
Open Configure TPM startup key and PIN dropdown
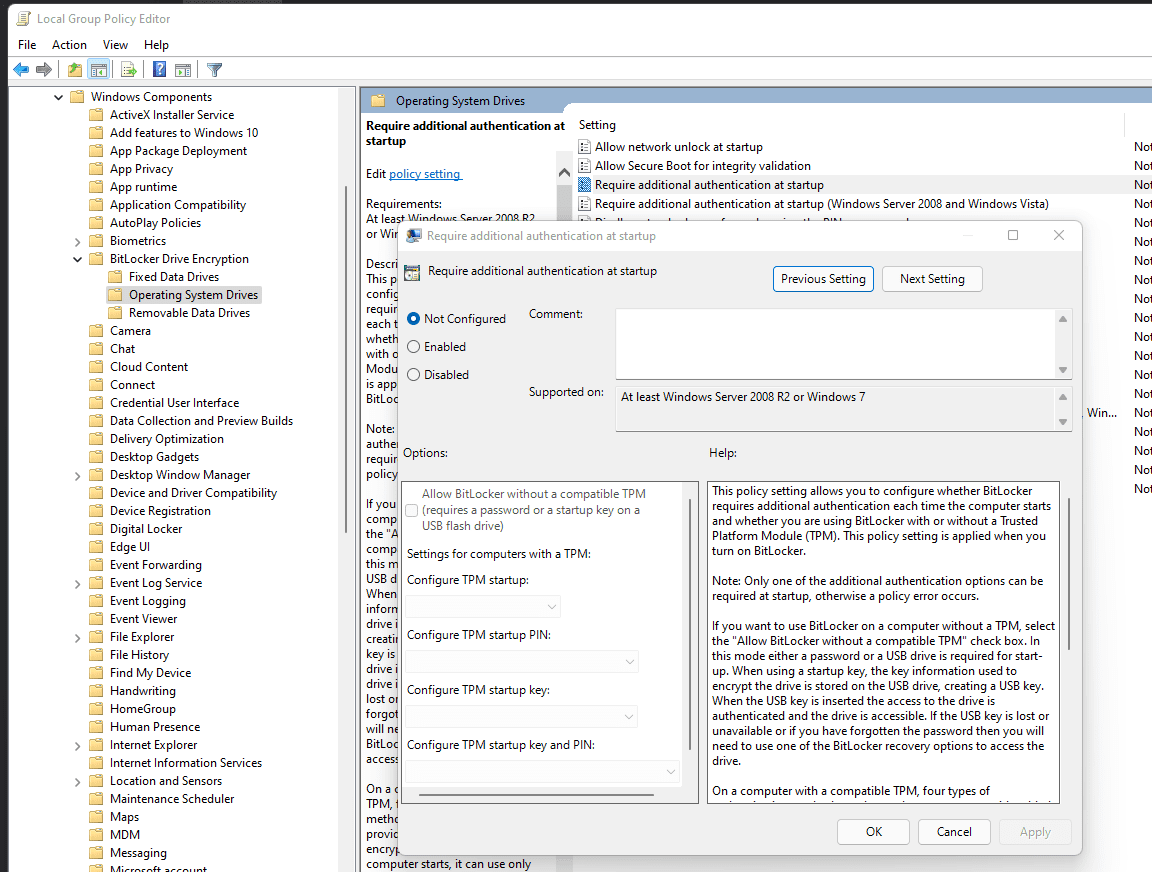pos(542,771)
